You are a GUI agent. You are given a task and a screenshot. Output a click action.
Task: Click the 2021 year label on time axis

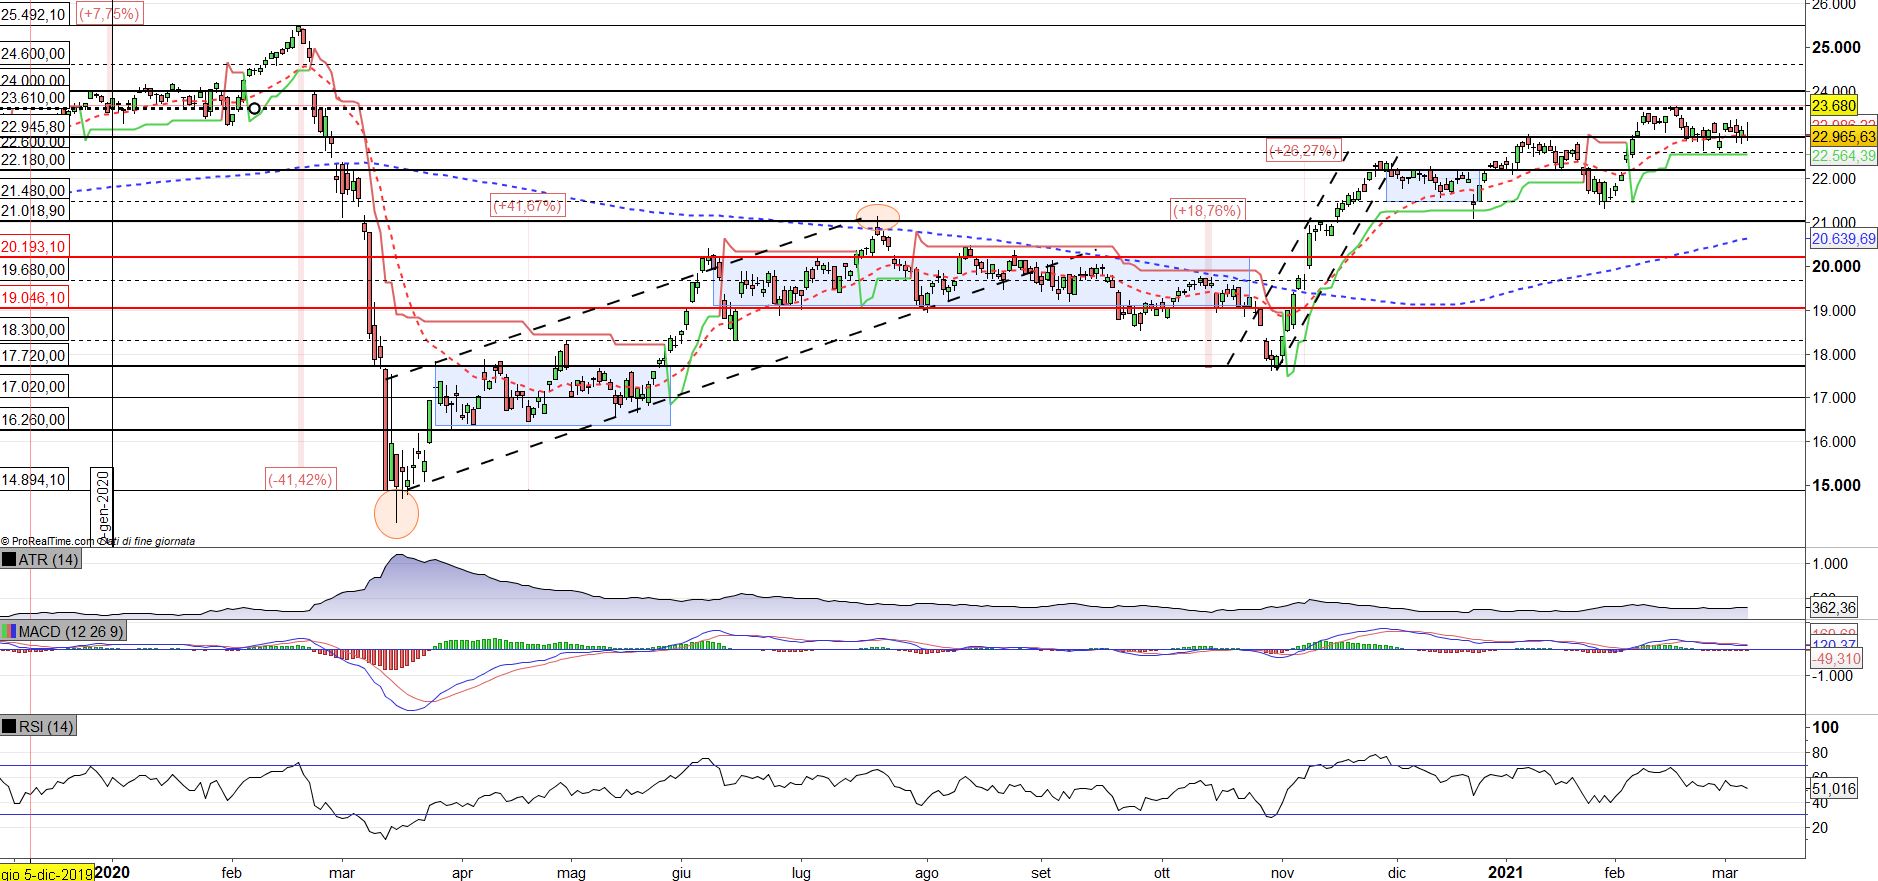(x=1505, y=872)
